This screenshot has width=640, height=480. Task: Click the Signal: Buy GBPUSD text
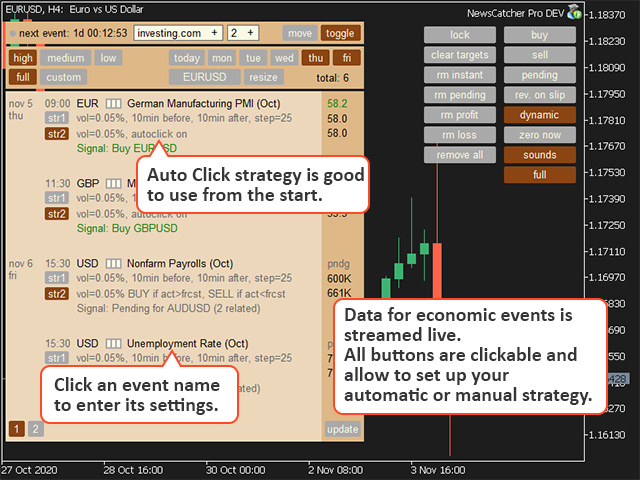click(127, 228)
